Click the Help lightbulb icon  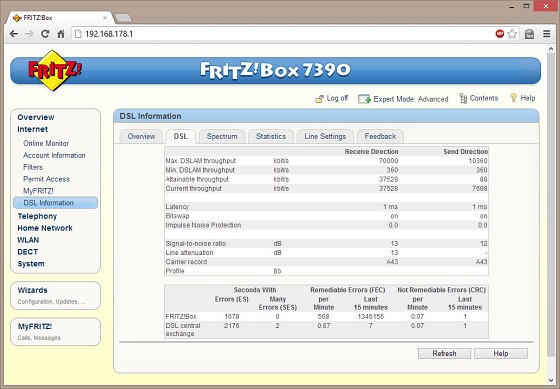(x=514, y=98)
